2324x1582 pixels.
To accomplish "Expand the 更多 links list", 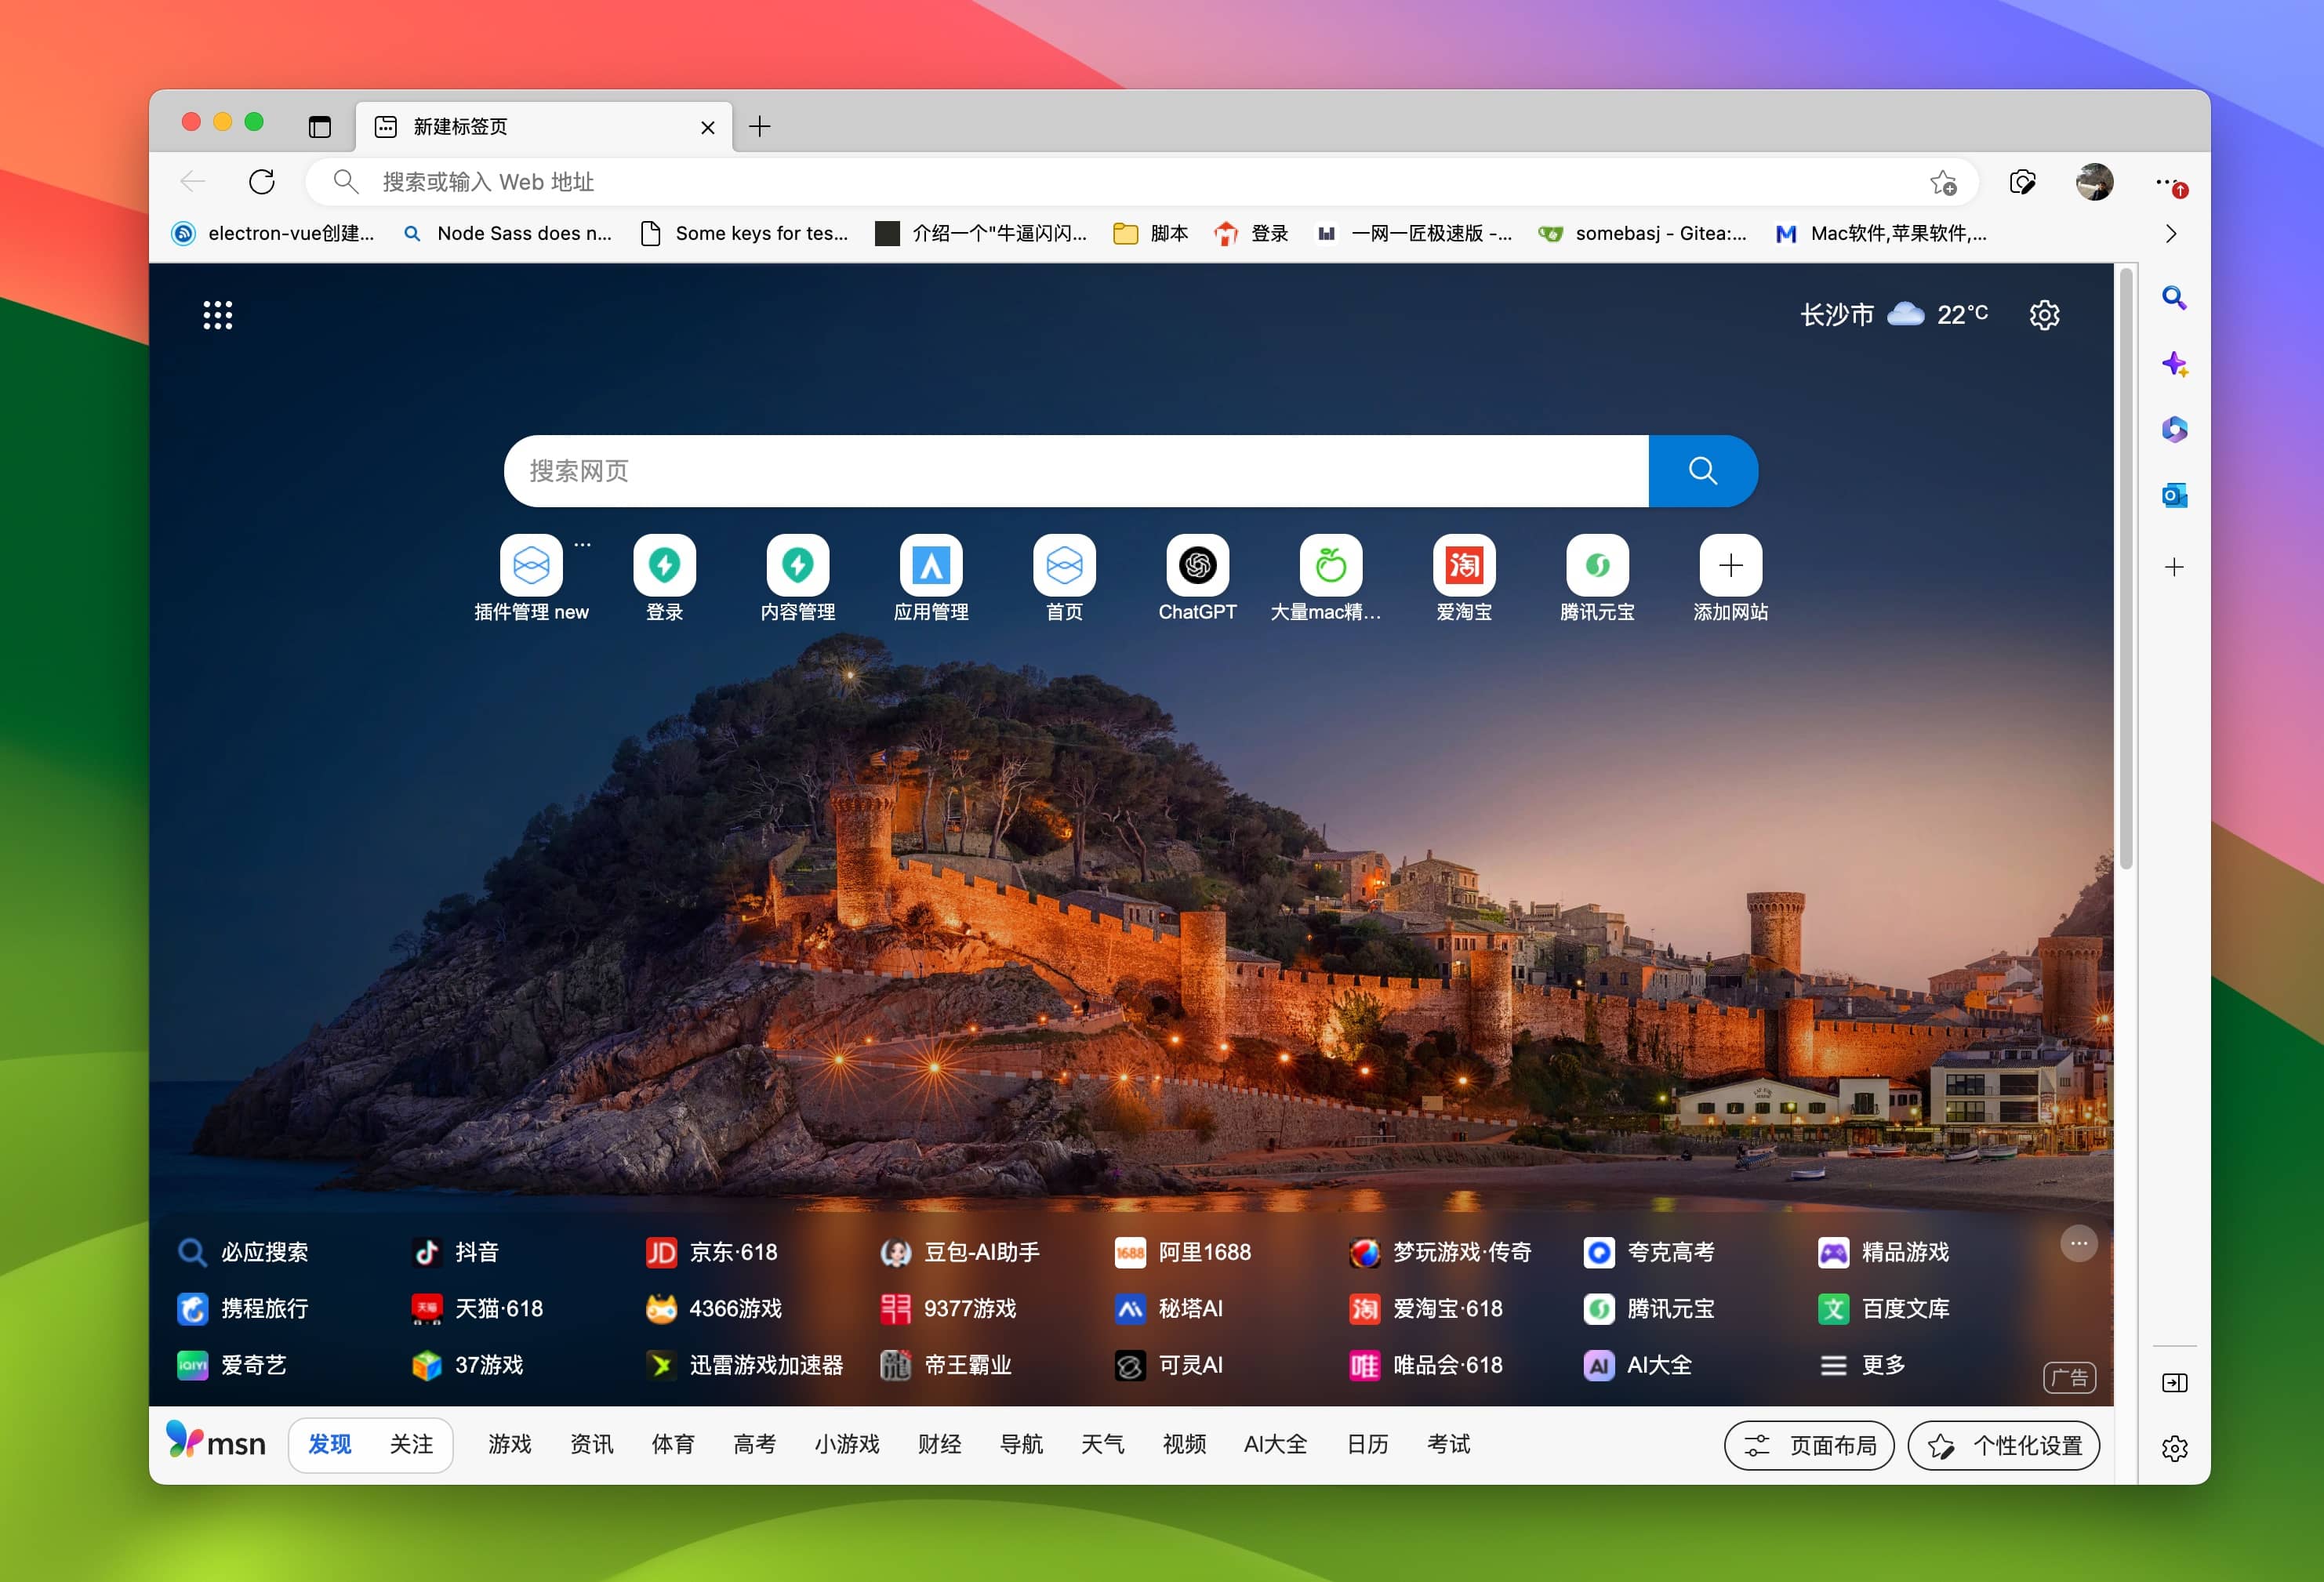I will (1862, 1365).
